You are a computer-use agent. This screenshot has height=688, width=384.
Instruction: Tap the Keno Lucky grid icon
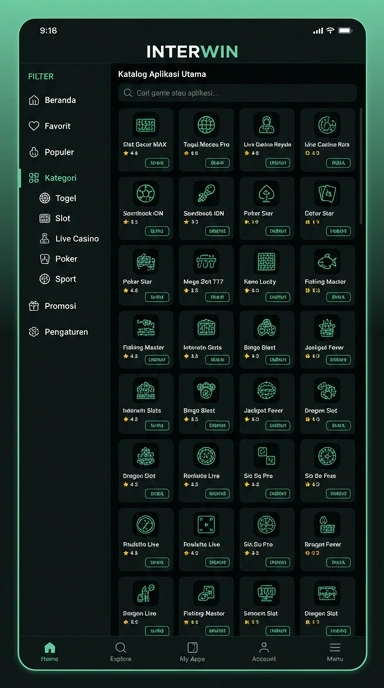(x=266, y=262)
